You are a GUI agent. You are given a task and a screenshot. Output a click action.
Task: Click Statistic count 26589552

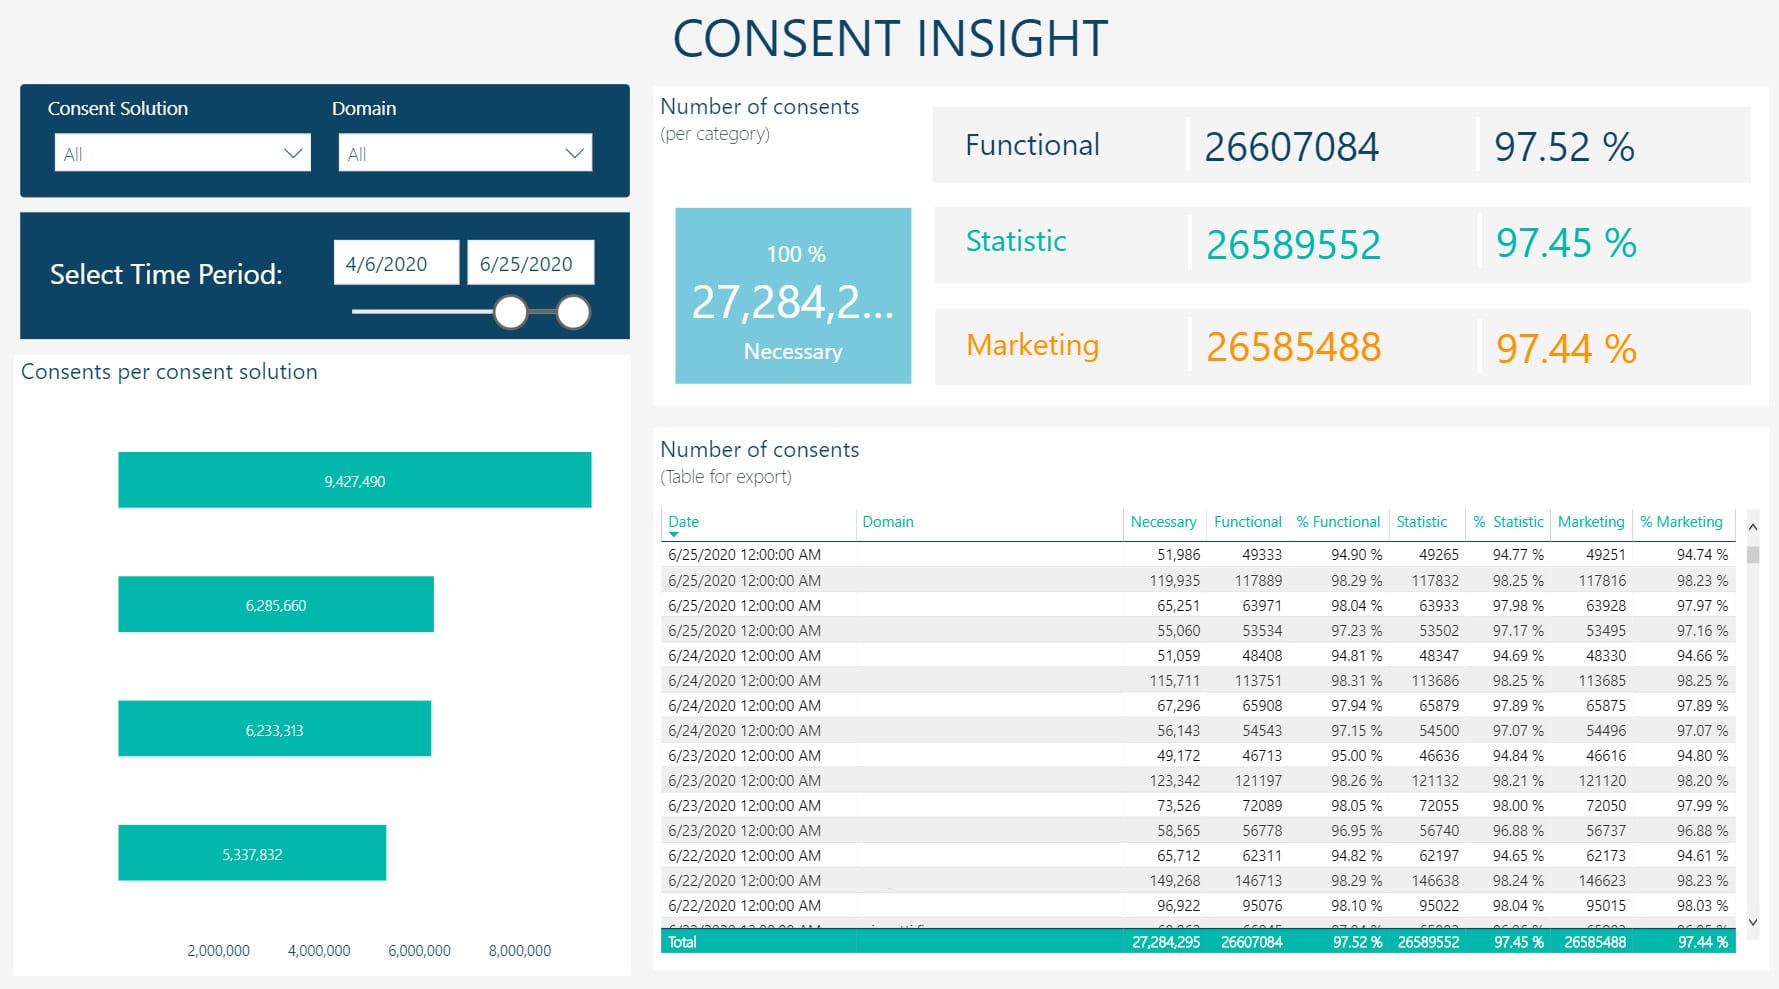(1293, 245)
